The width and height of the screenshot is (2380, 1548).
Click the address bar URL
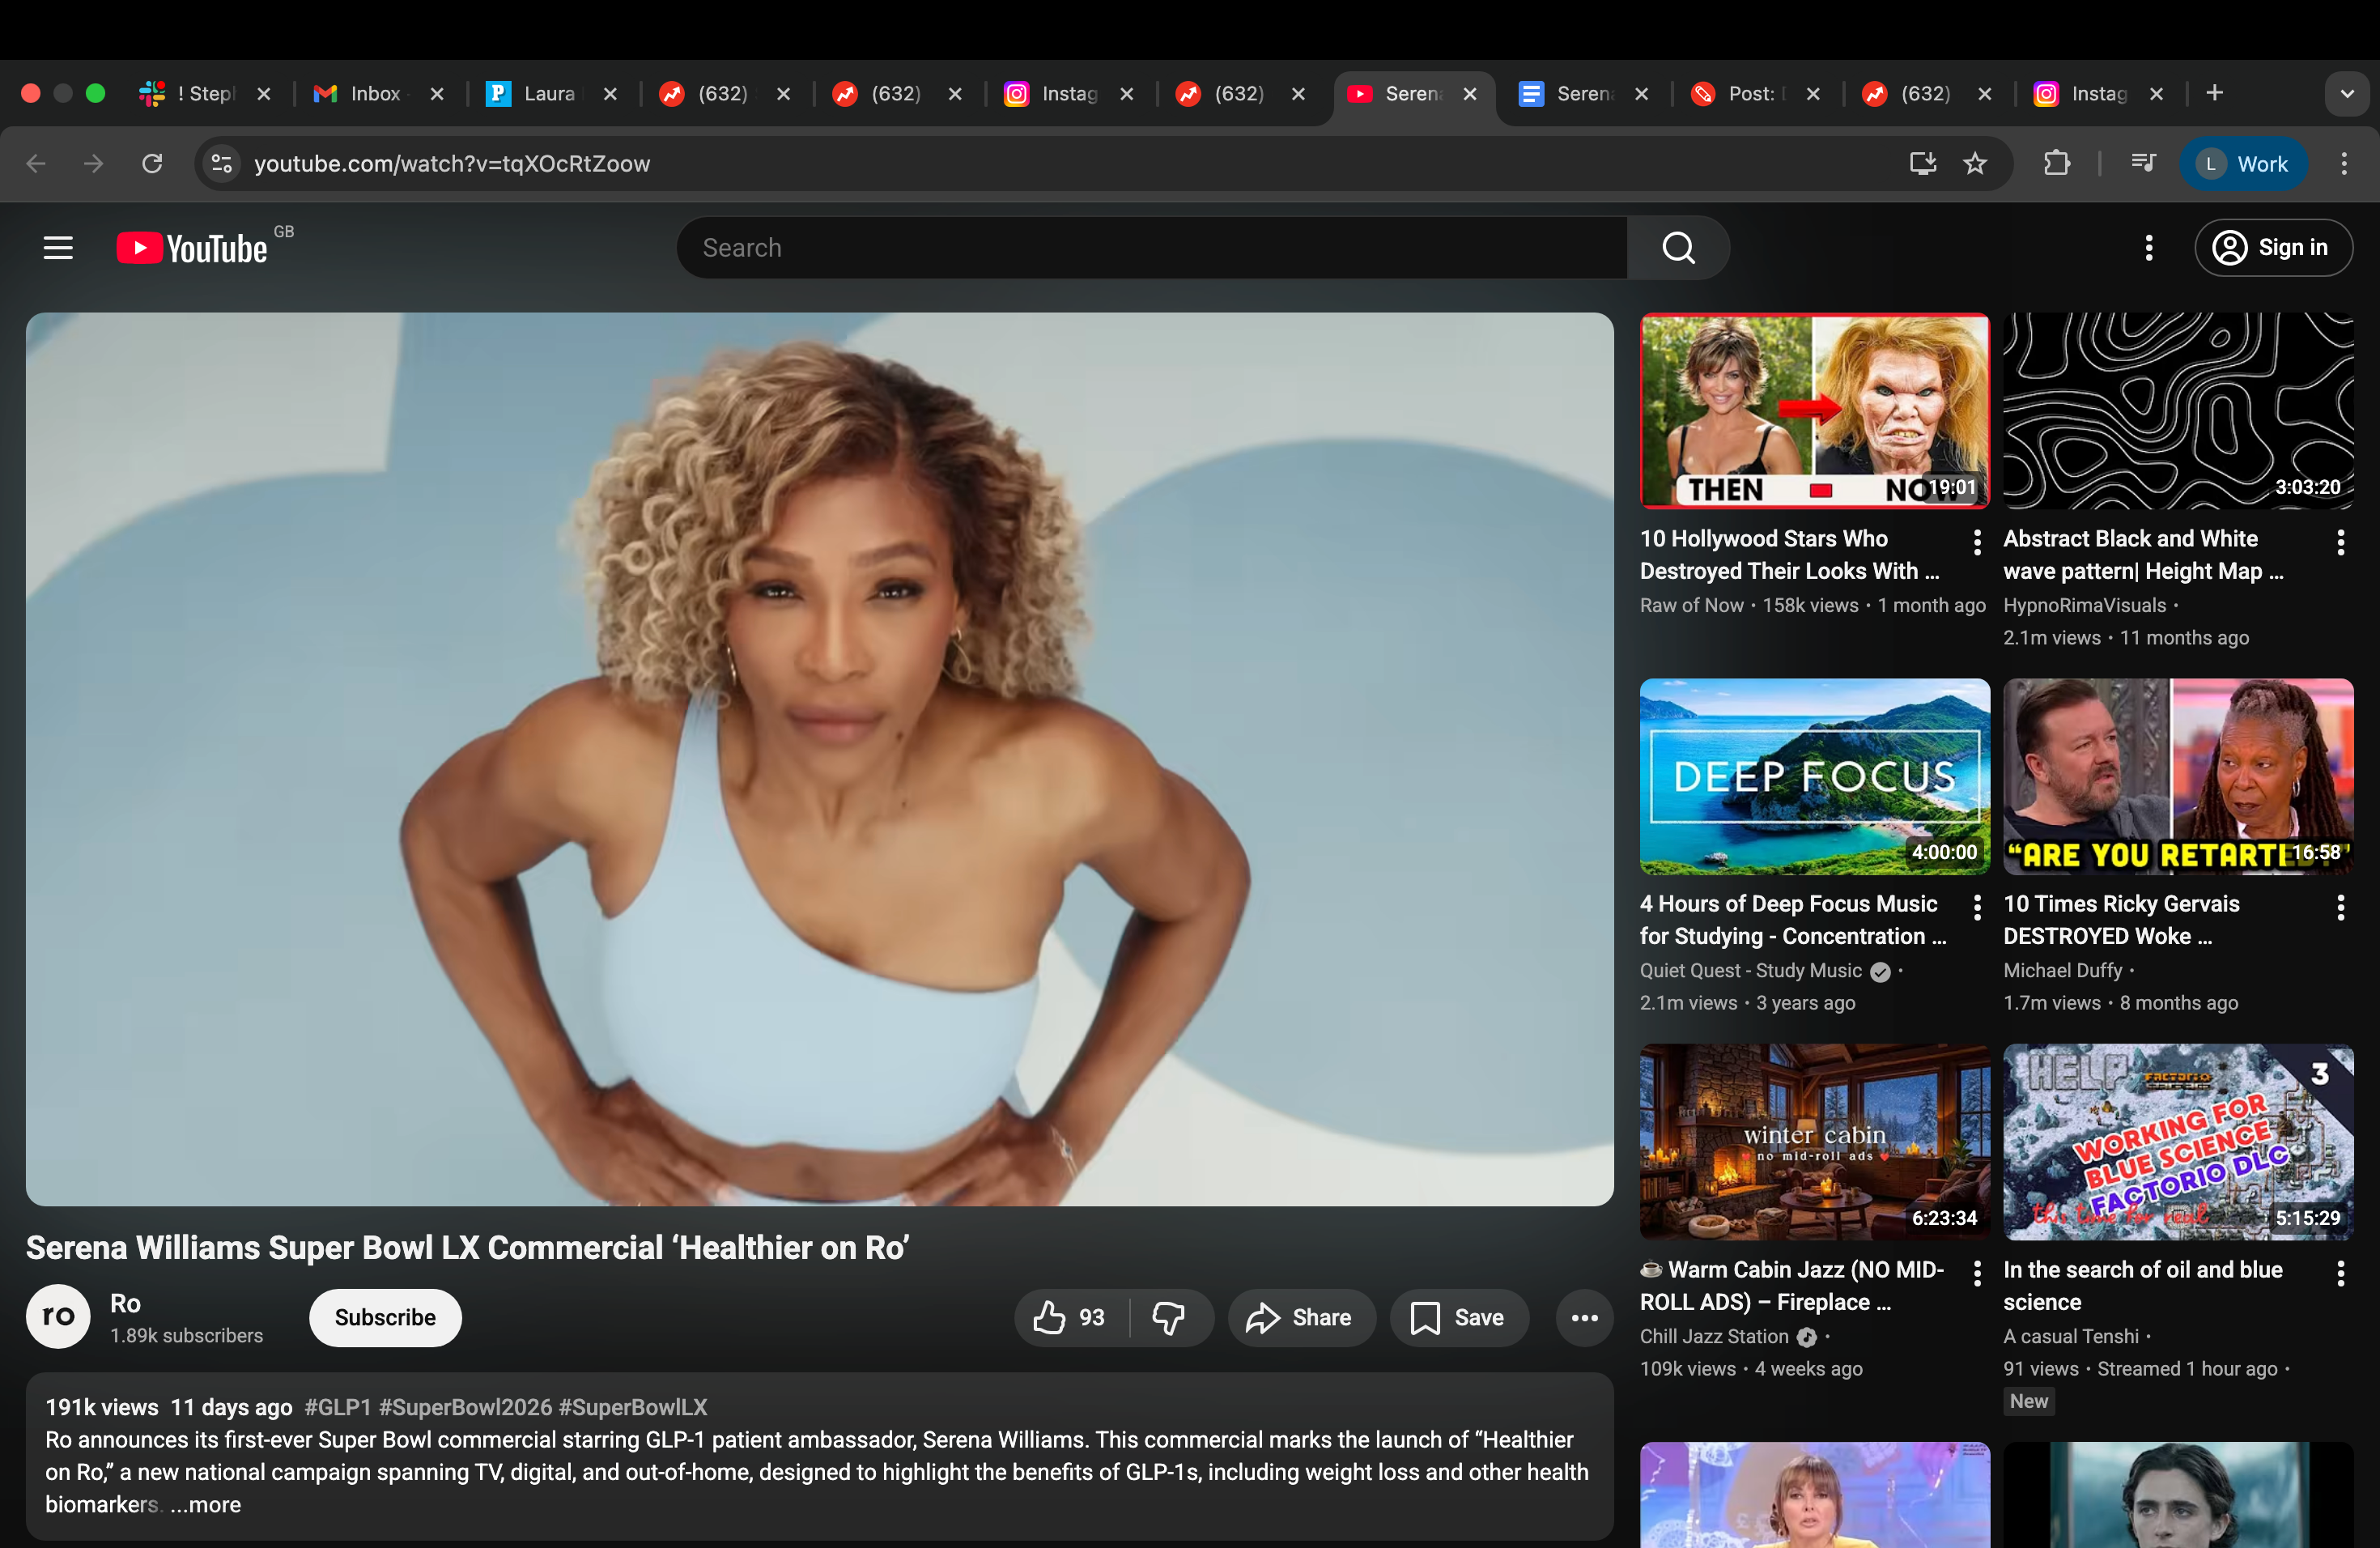tap(452, 163)
